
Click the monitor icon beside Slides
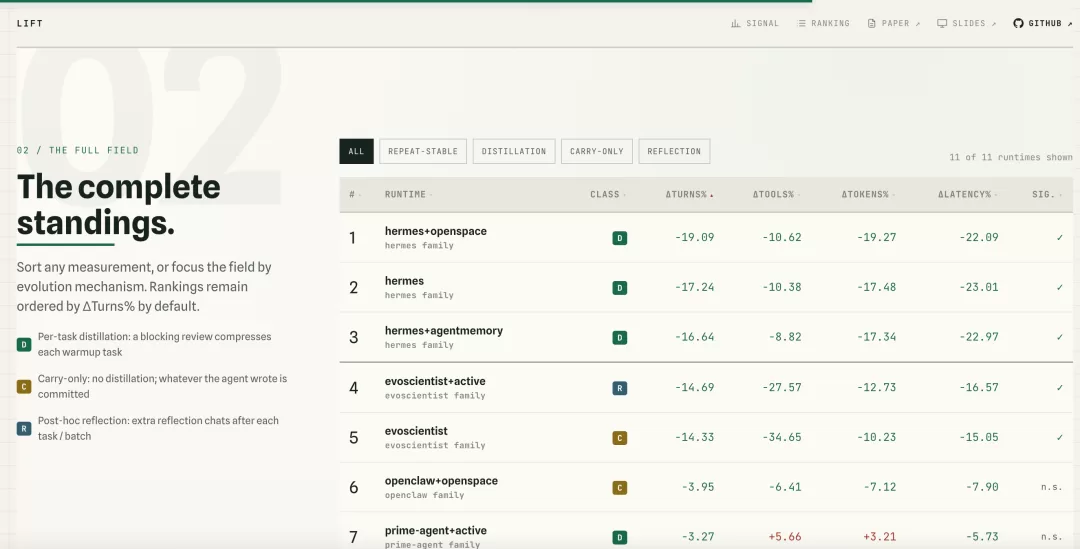click(942, 23)
